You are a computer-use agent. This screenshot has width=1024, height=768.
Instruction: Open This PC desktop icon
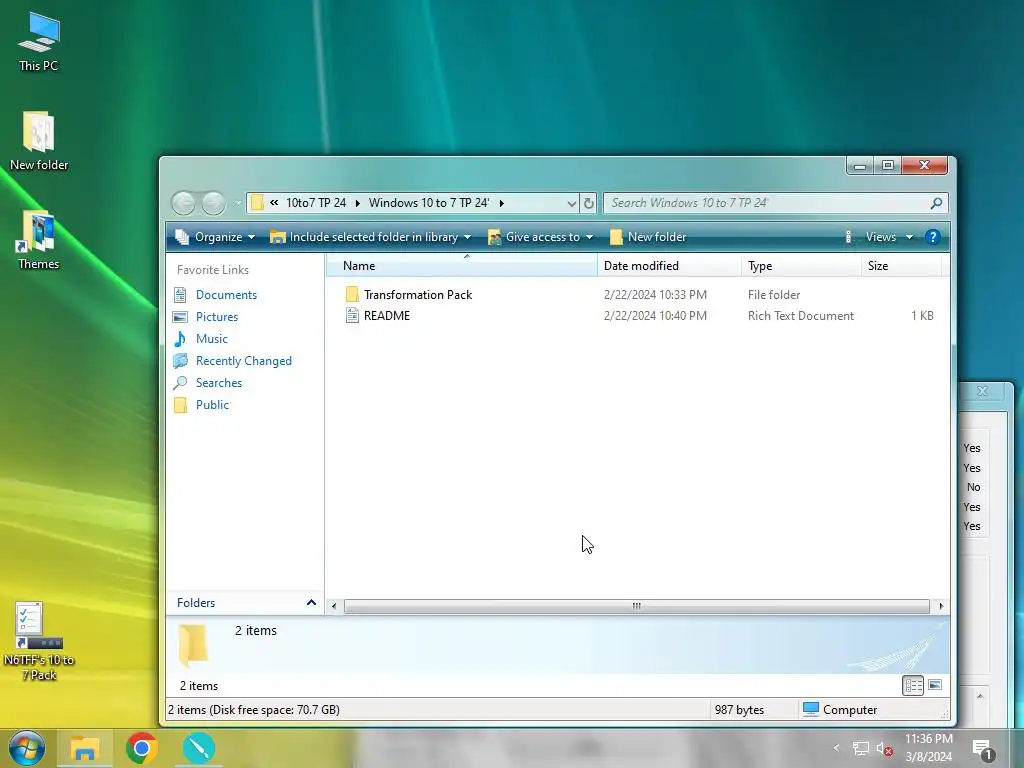[39, 42]
